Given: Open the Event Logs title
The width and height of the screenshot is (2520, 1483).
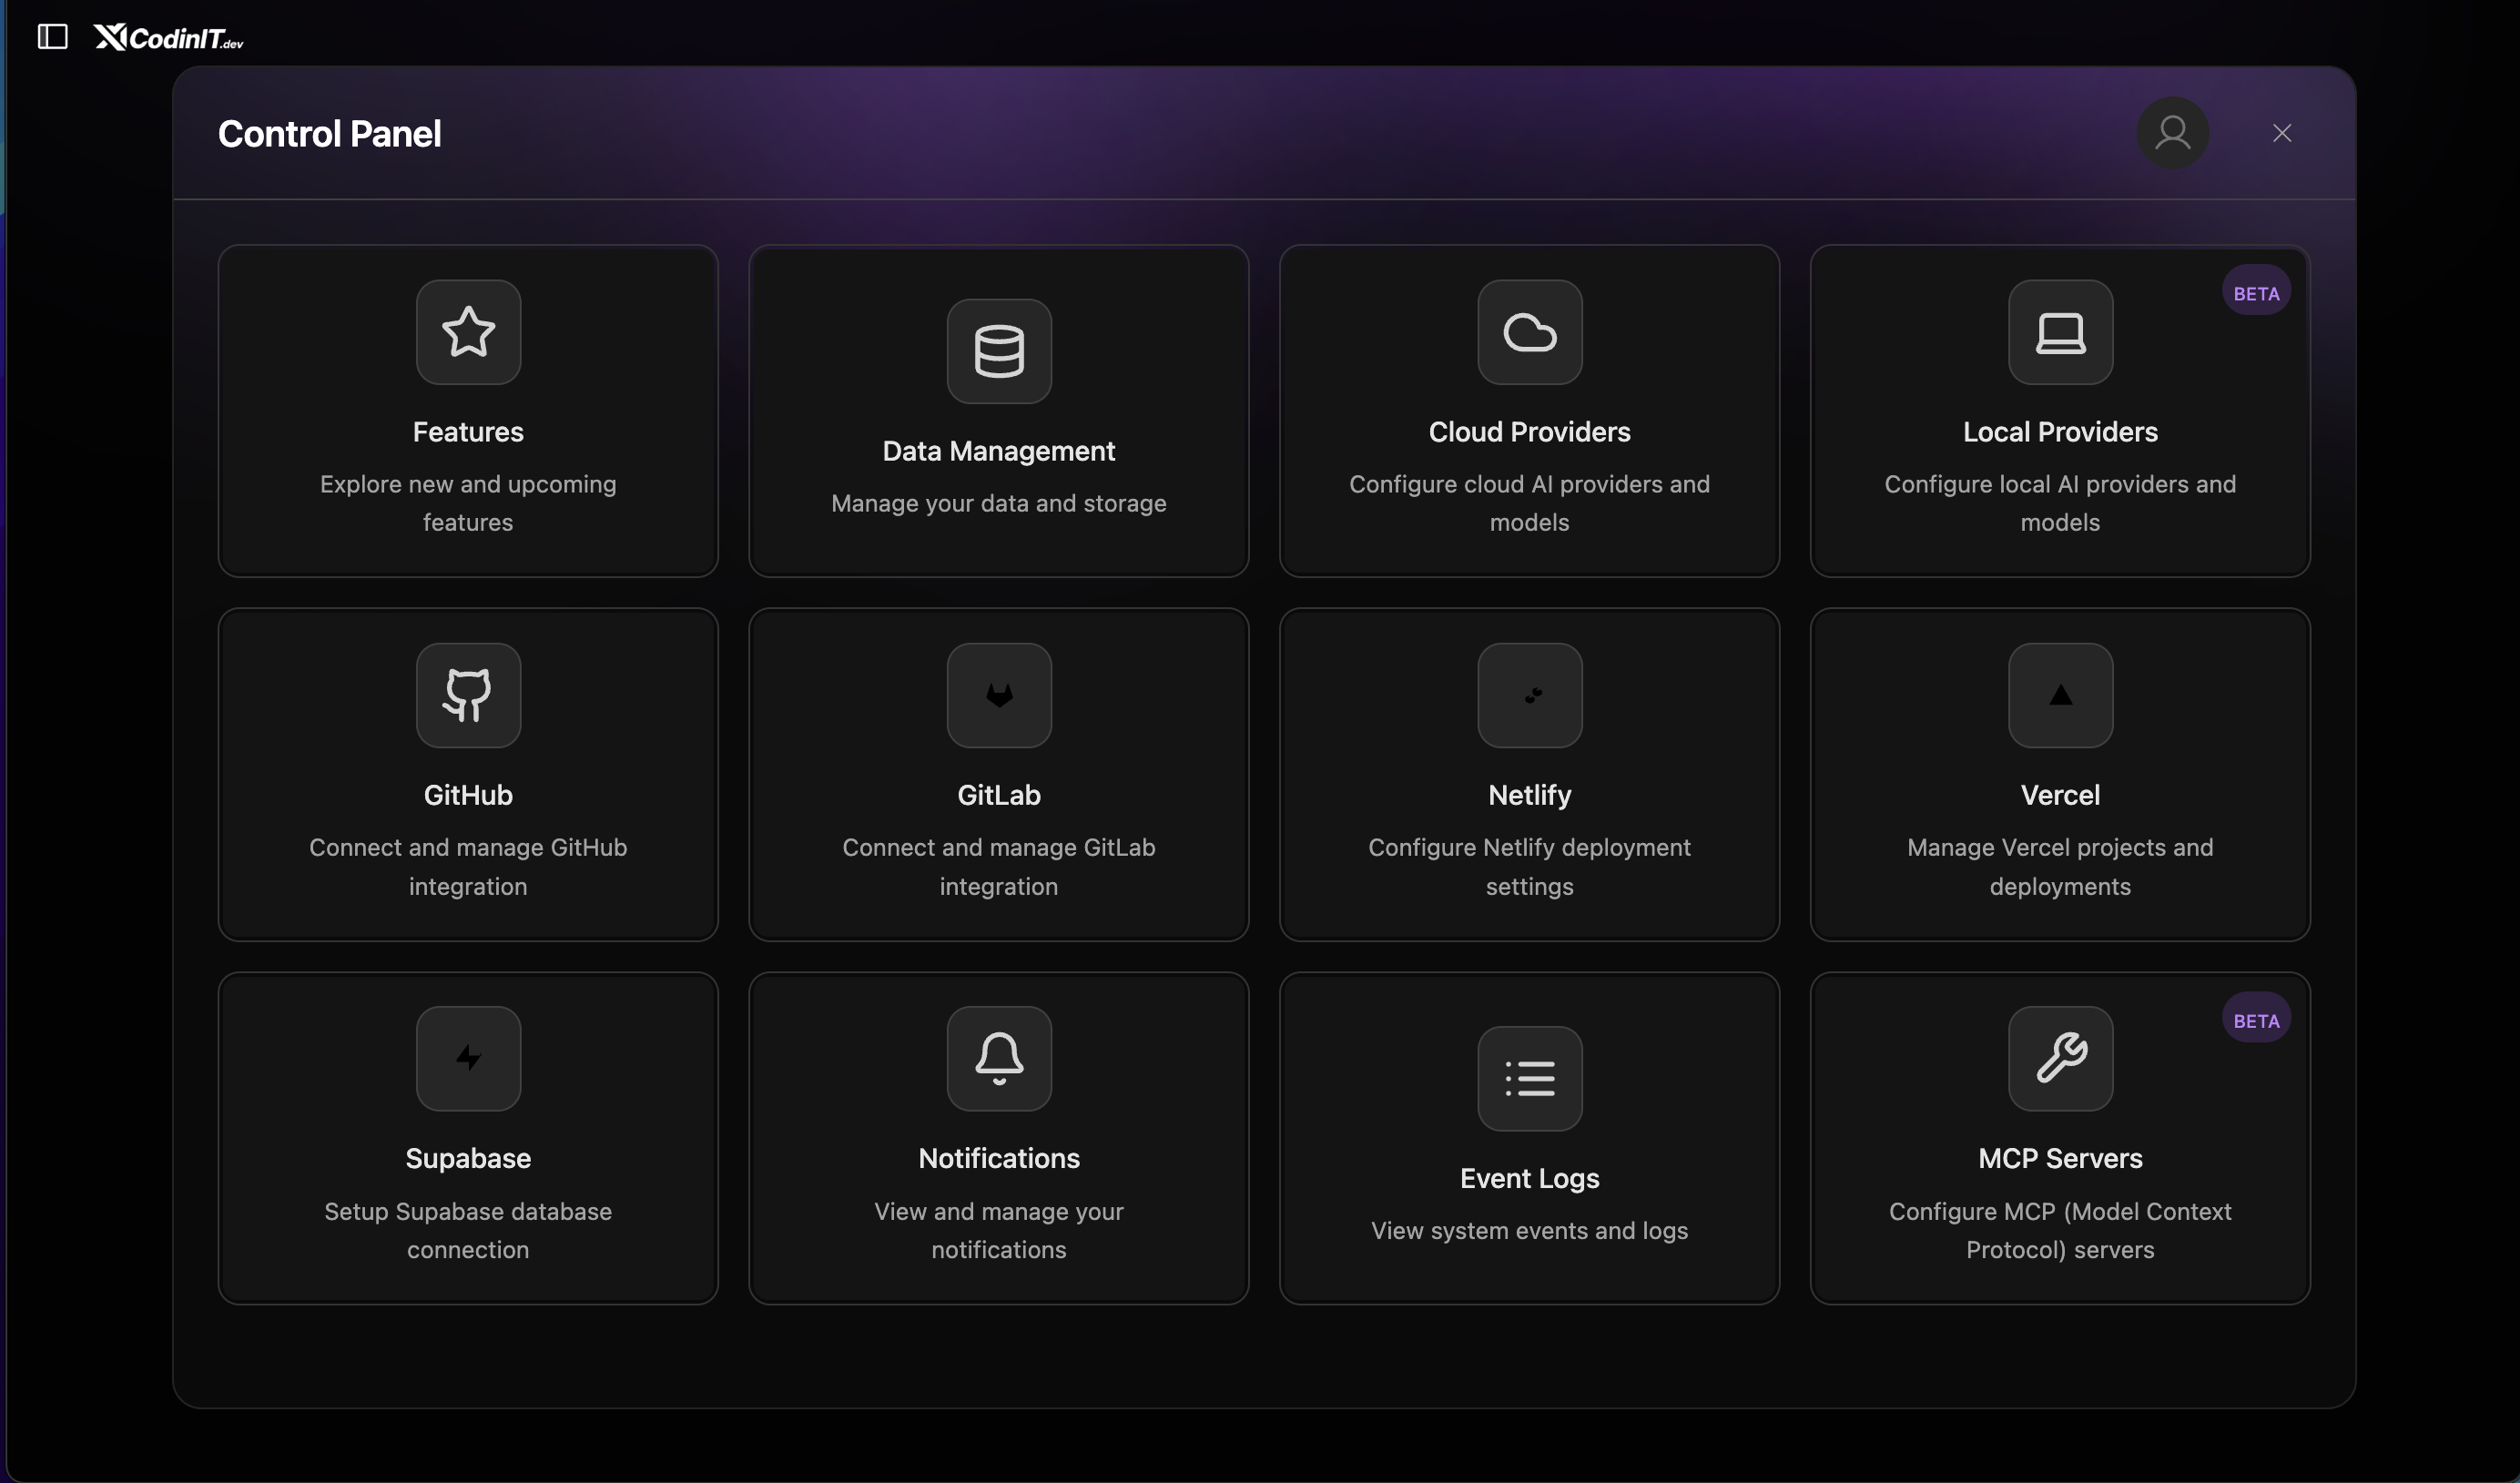Looking at the screenshot, I should point(1529,1178).
